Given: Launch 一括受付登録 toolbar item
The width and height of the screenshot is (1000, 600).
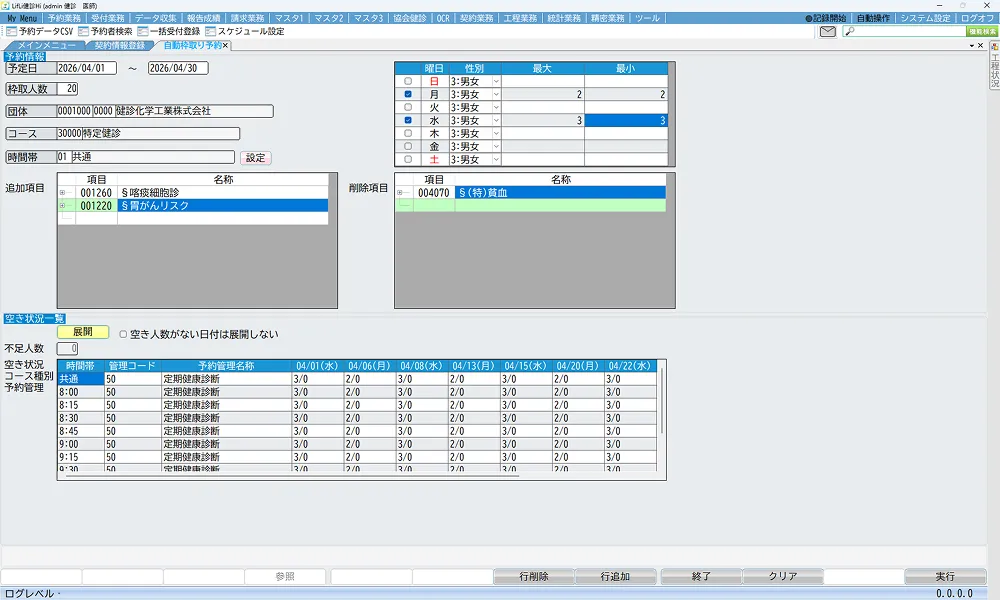Looking at the screenshot, I should (169, 31).
